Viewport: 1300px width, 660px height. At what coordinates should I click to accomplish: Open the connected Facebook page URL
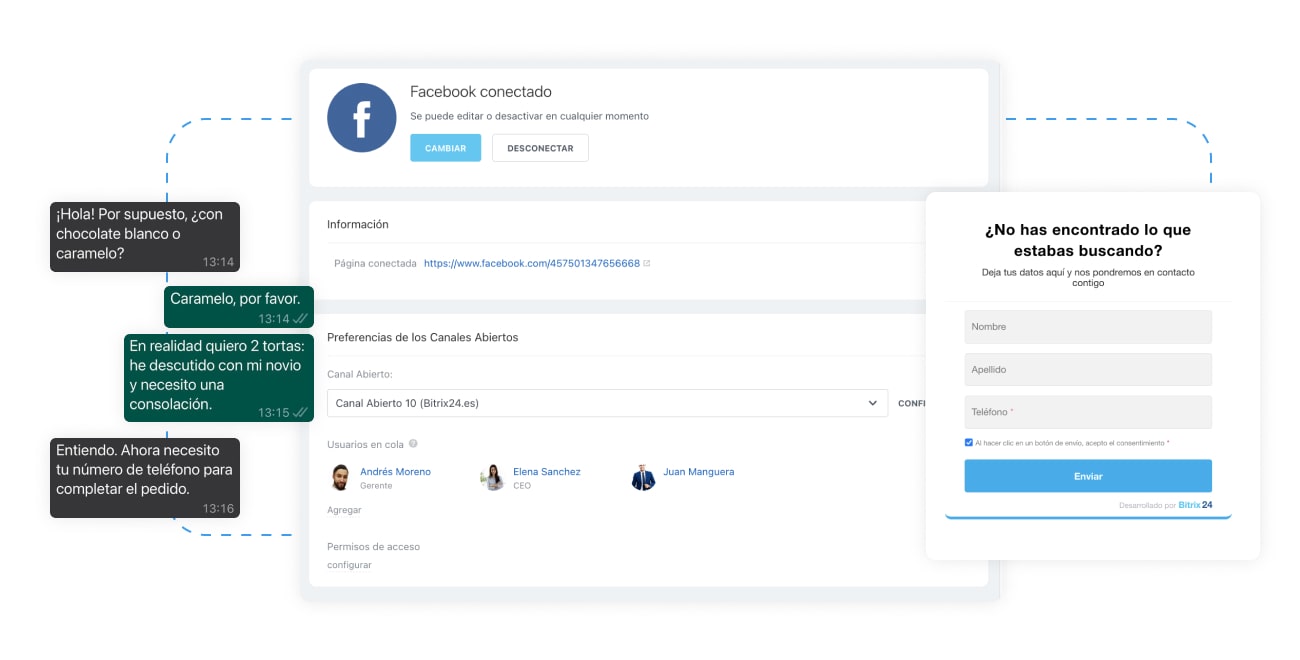[531, 263]
